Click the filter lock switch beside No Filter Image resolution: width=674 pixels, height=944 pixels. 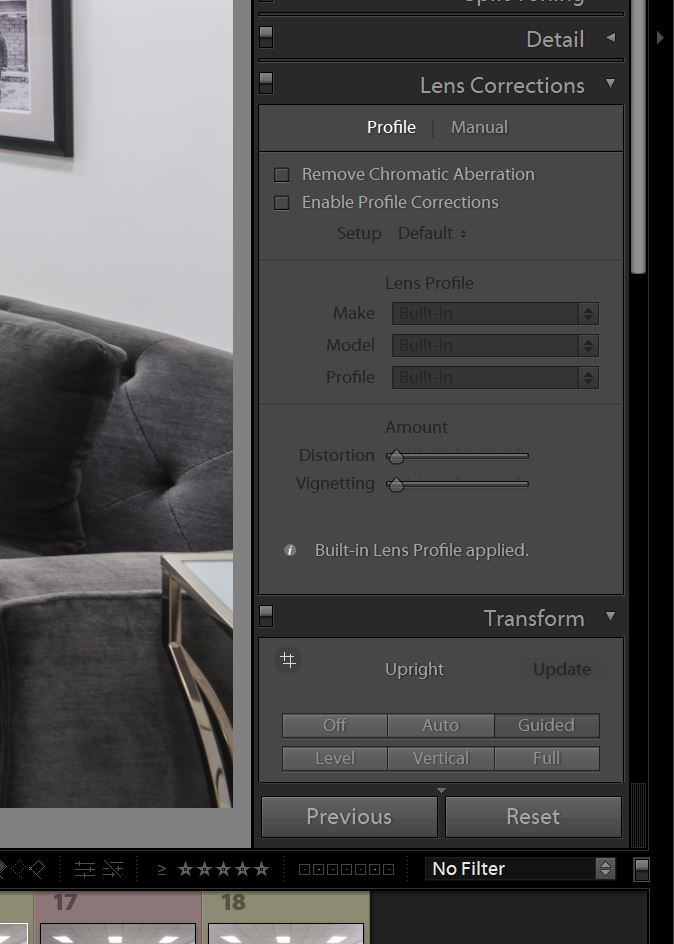tap(642, 868)
